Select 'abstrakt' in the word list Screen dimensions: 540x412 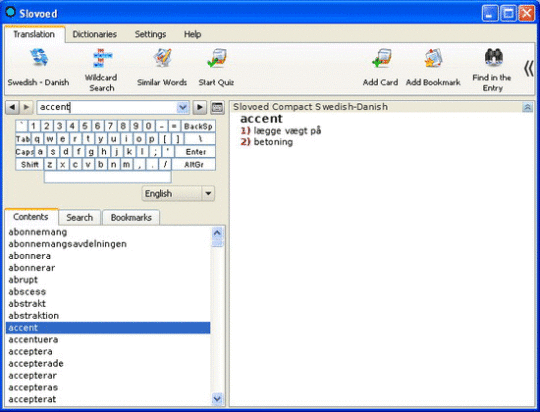tap(107, 304)
